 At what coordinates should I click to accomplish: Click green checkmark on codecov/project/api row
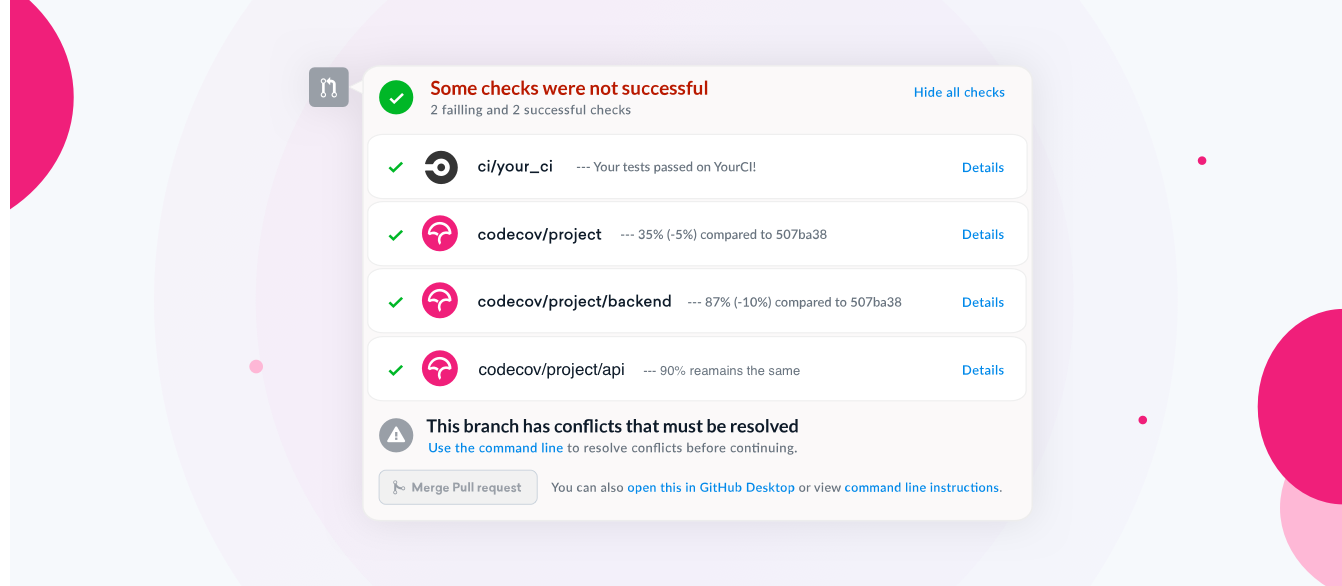[x=396, y=370]
